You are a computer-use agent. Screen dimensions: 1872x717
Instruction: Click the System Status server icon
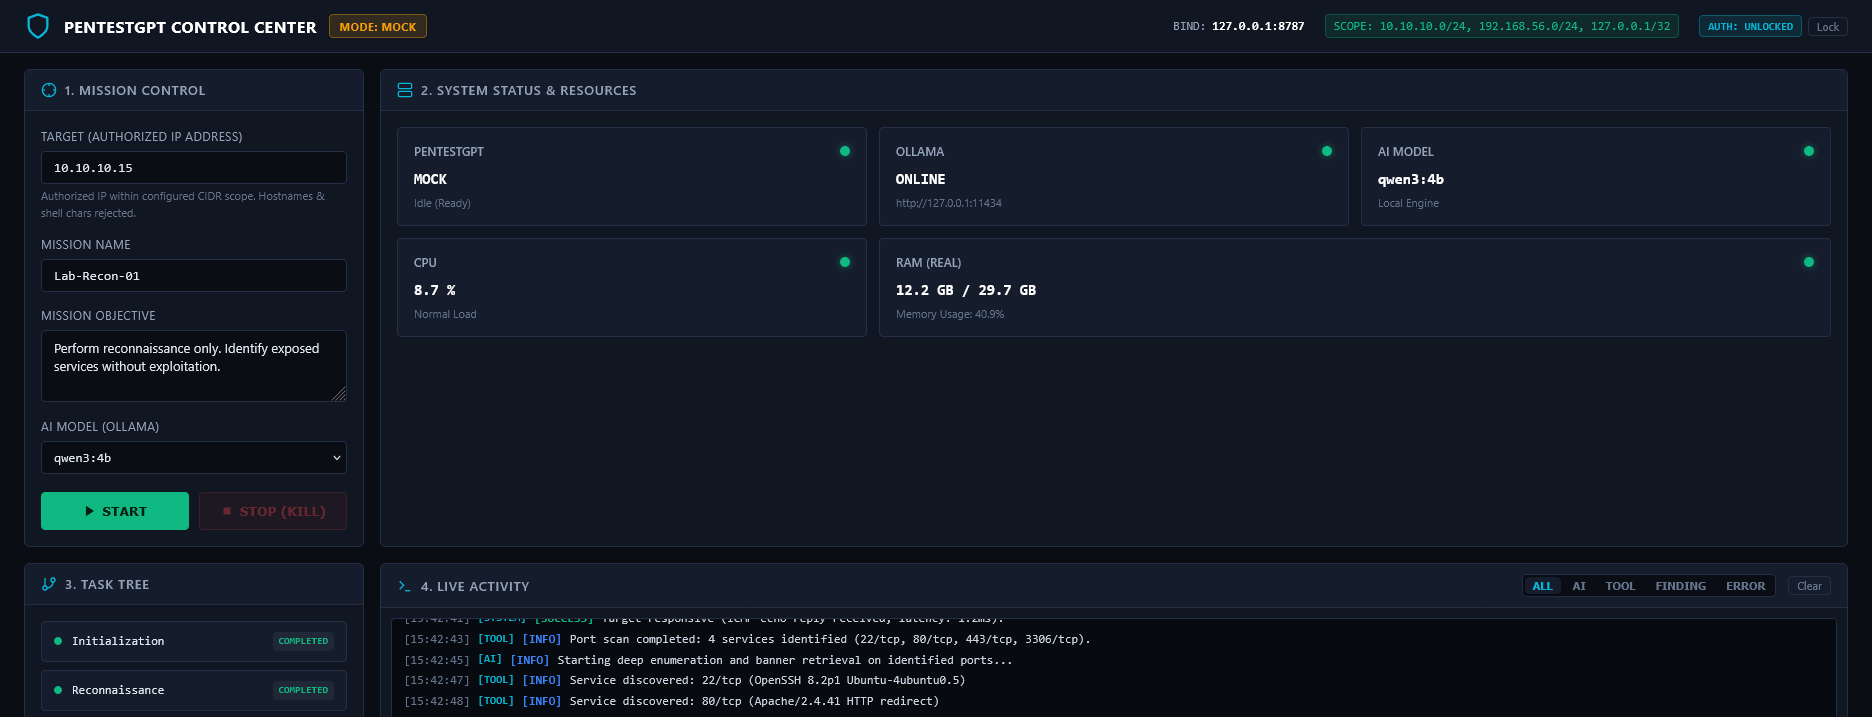(x=405, y=90)
